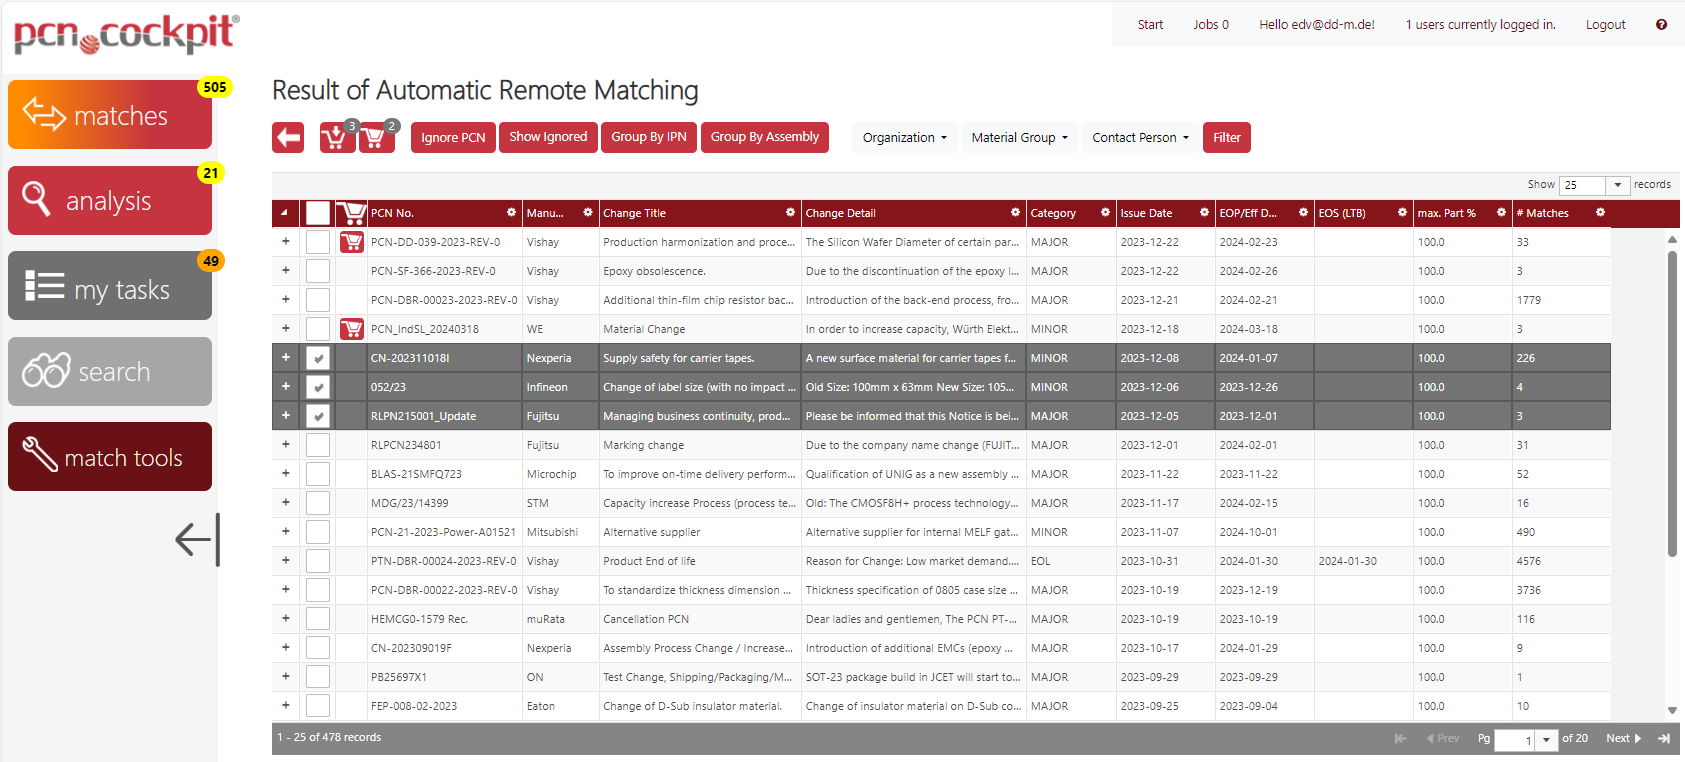This screenshot has height=762, width=1685.
Task: Open Issue Date column settings gear
Action: click(1204, 212)
